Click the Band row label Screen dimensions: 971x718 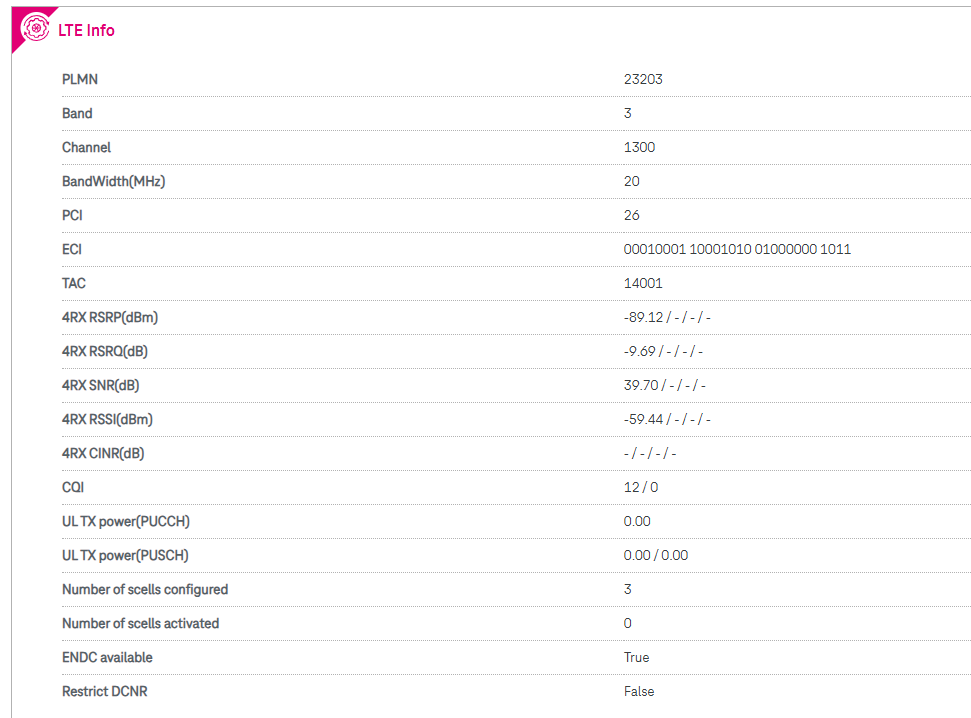77,113
